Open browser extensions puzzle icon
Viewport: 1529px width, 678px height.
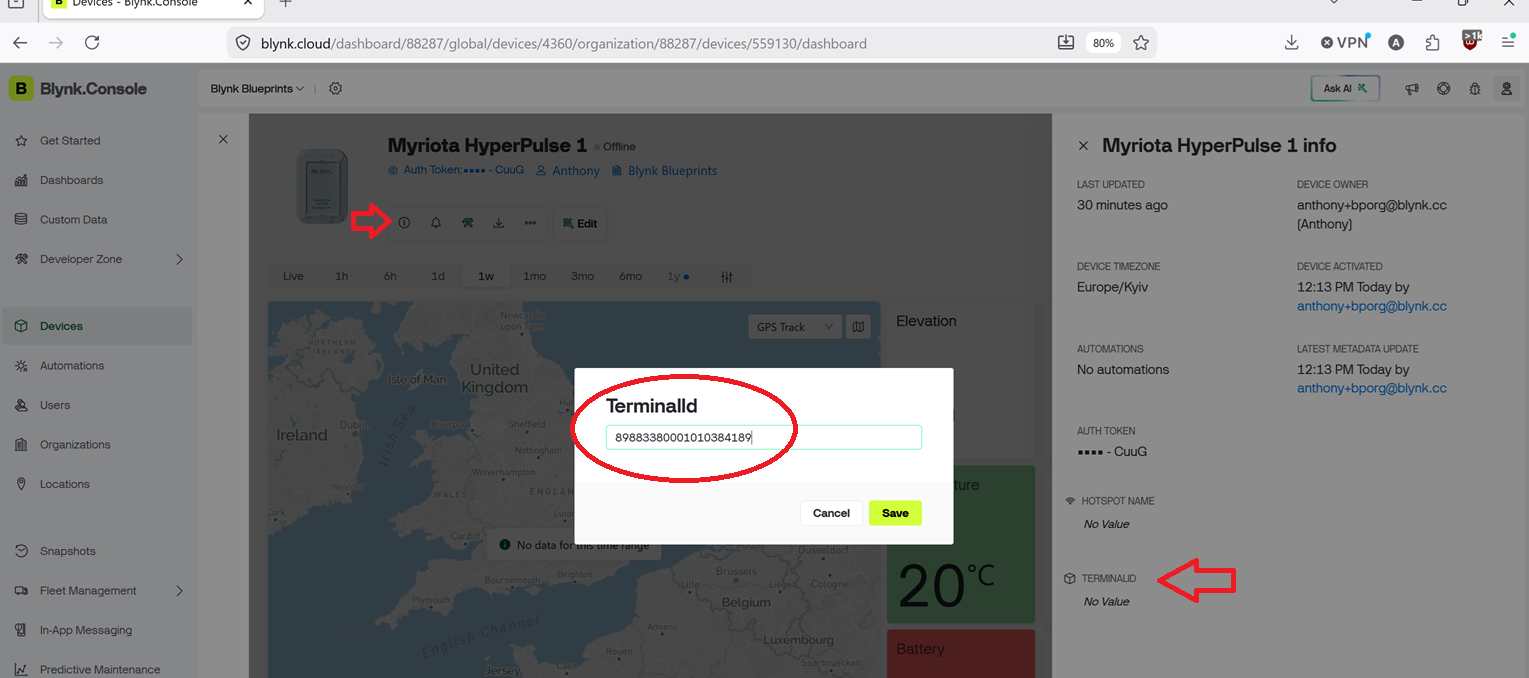[1433, 43]
